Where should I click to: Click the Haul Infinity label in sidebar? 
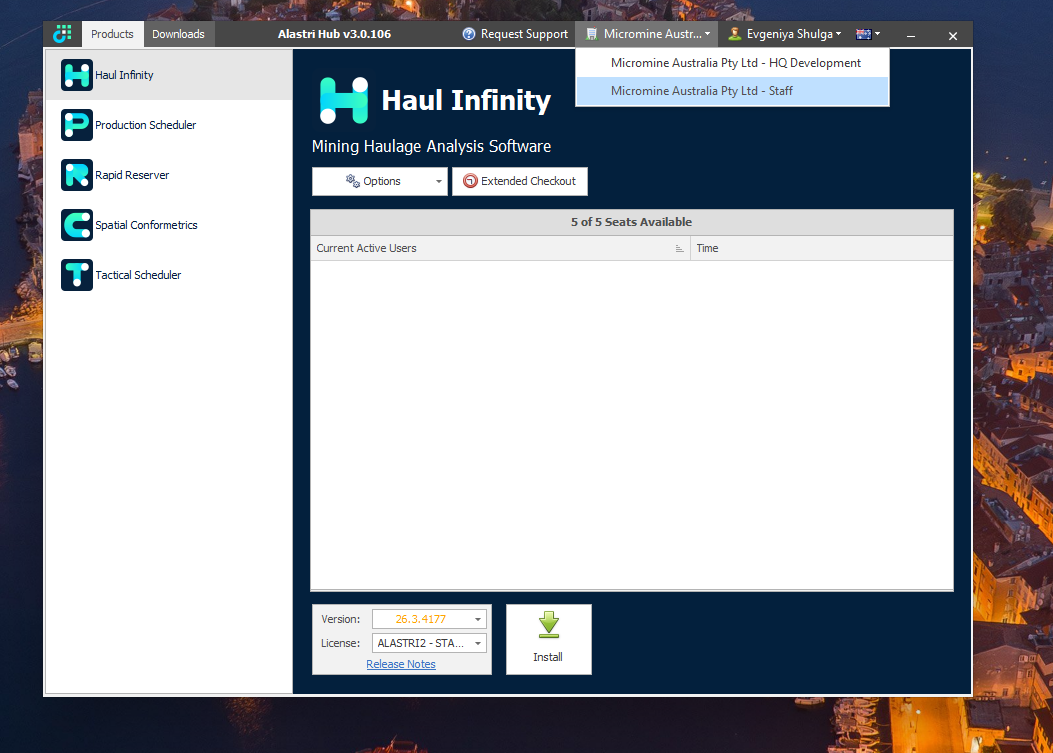tap(124, 75)
